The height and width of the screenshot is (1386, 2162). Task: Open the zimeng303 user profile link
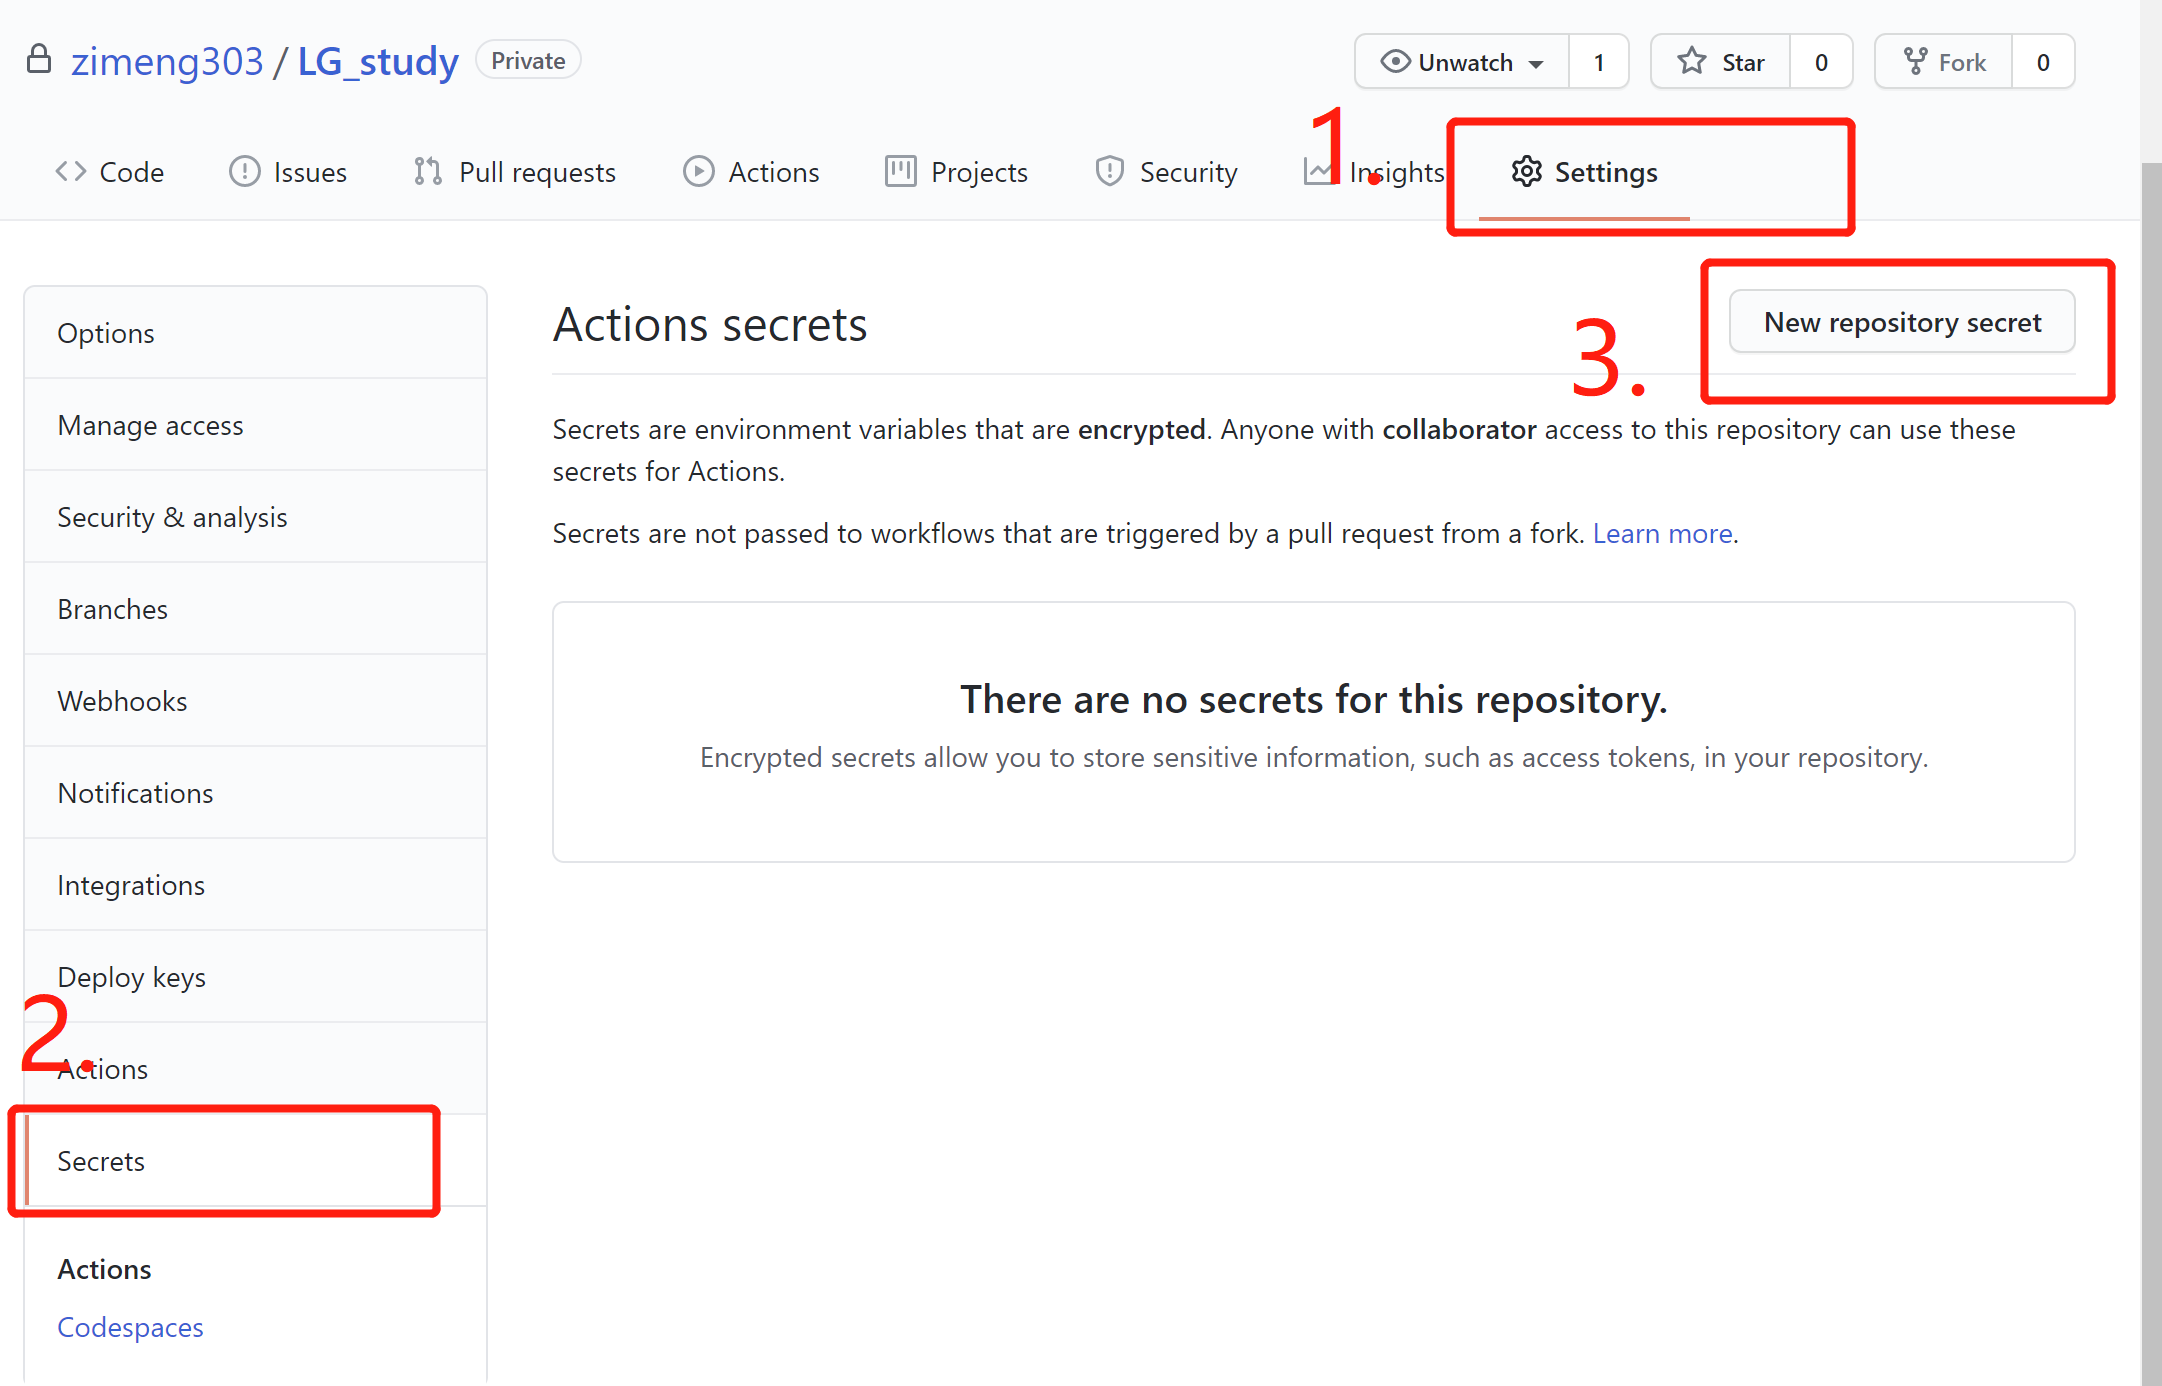[x=167, y=61]
